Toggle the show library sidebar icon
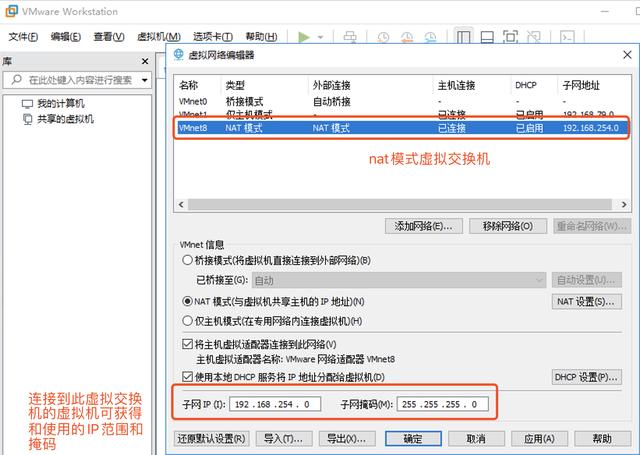The width and height of the screenshot is (640, 455). pyautogui.click(x=463, y=37)
